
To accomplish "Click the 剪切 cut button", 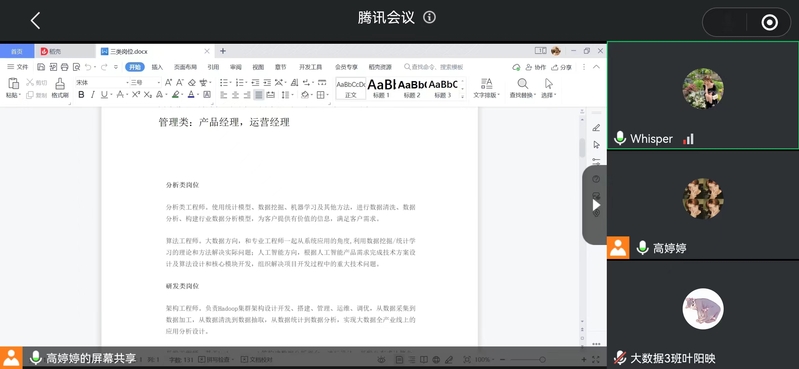I will (x=37, y=82).
